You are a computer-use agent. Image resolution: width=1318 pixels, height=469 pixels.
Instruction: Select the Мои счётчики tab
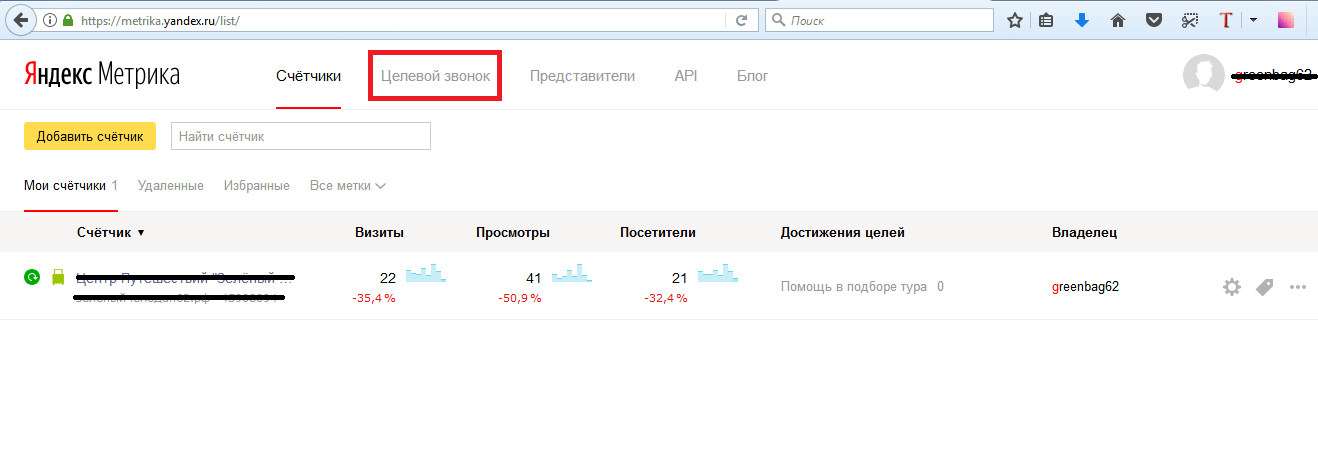pos(70,186)
